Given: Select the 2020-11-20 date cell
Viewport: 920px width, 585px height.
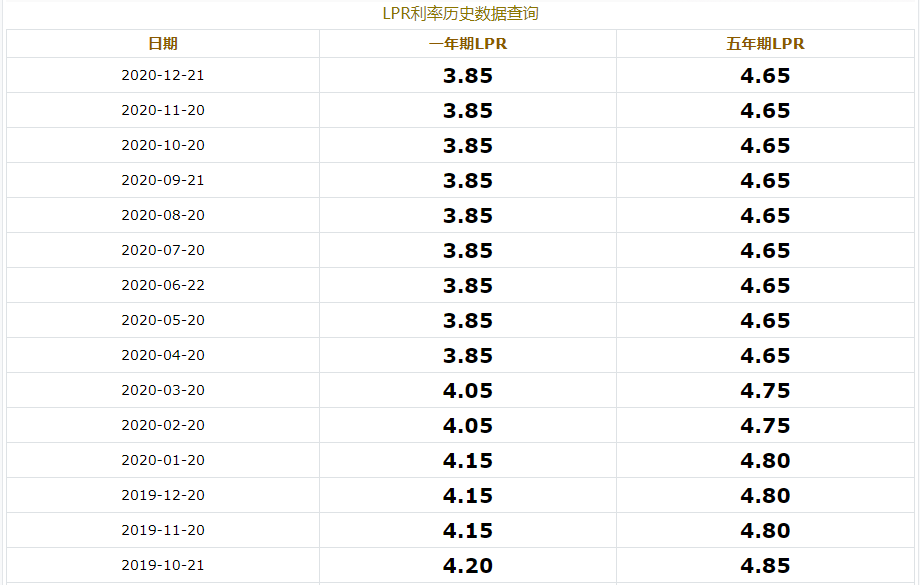Looking at the screenshot, I should [163, 110].
